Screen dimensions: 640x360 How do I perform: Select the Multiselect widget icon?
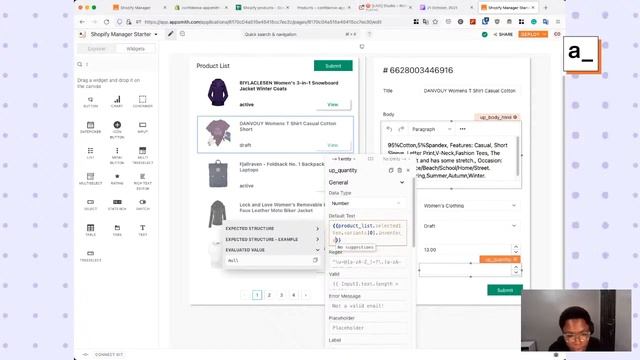click(x=91, y=176)
